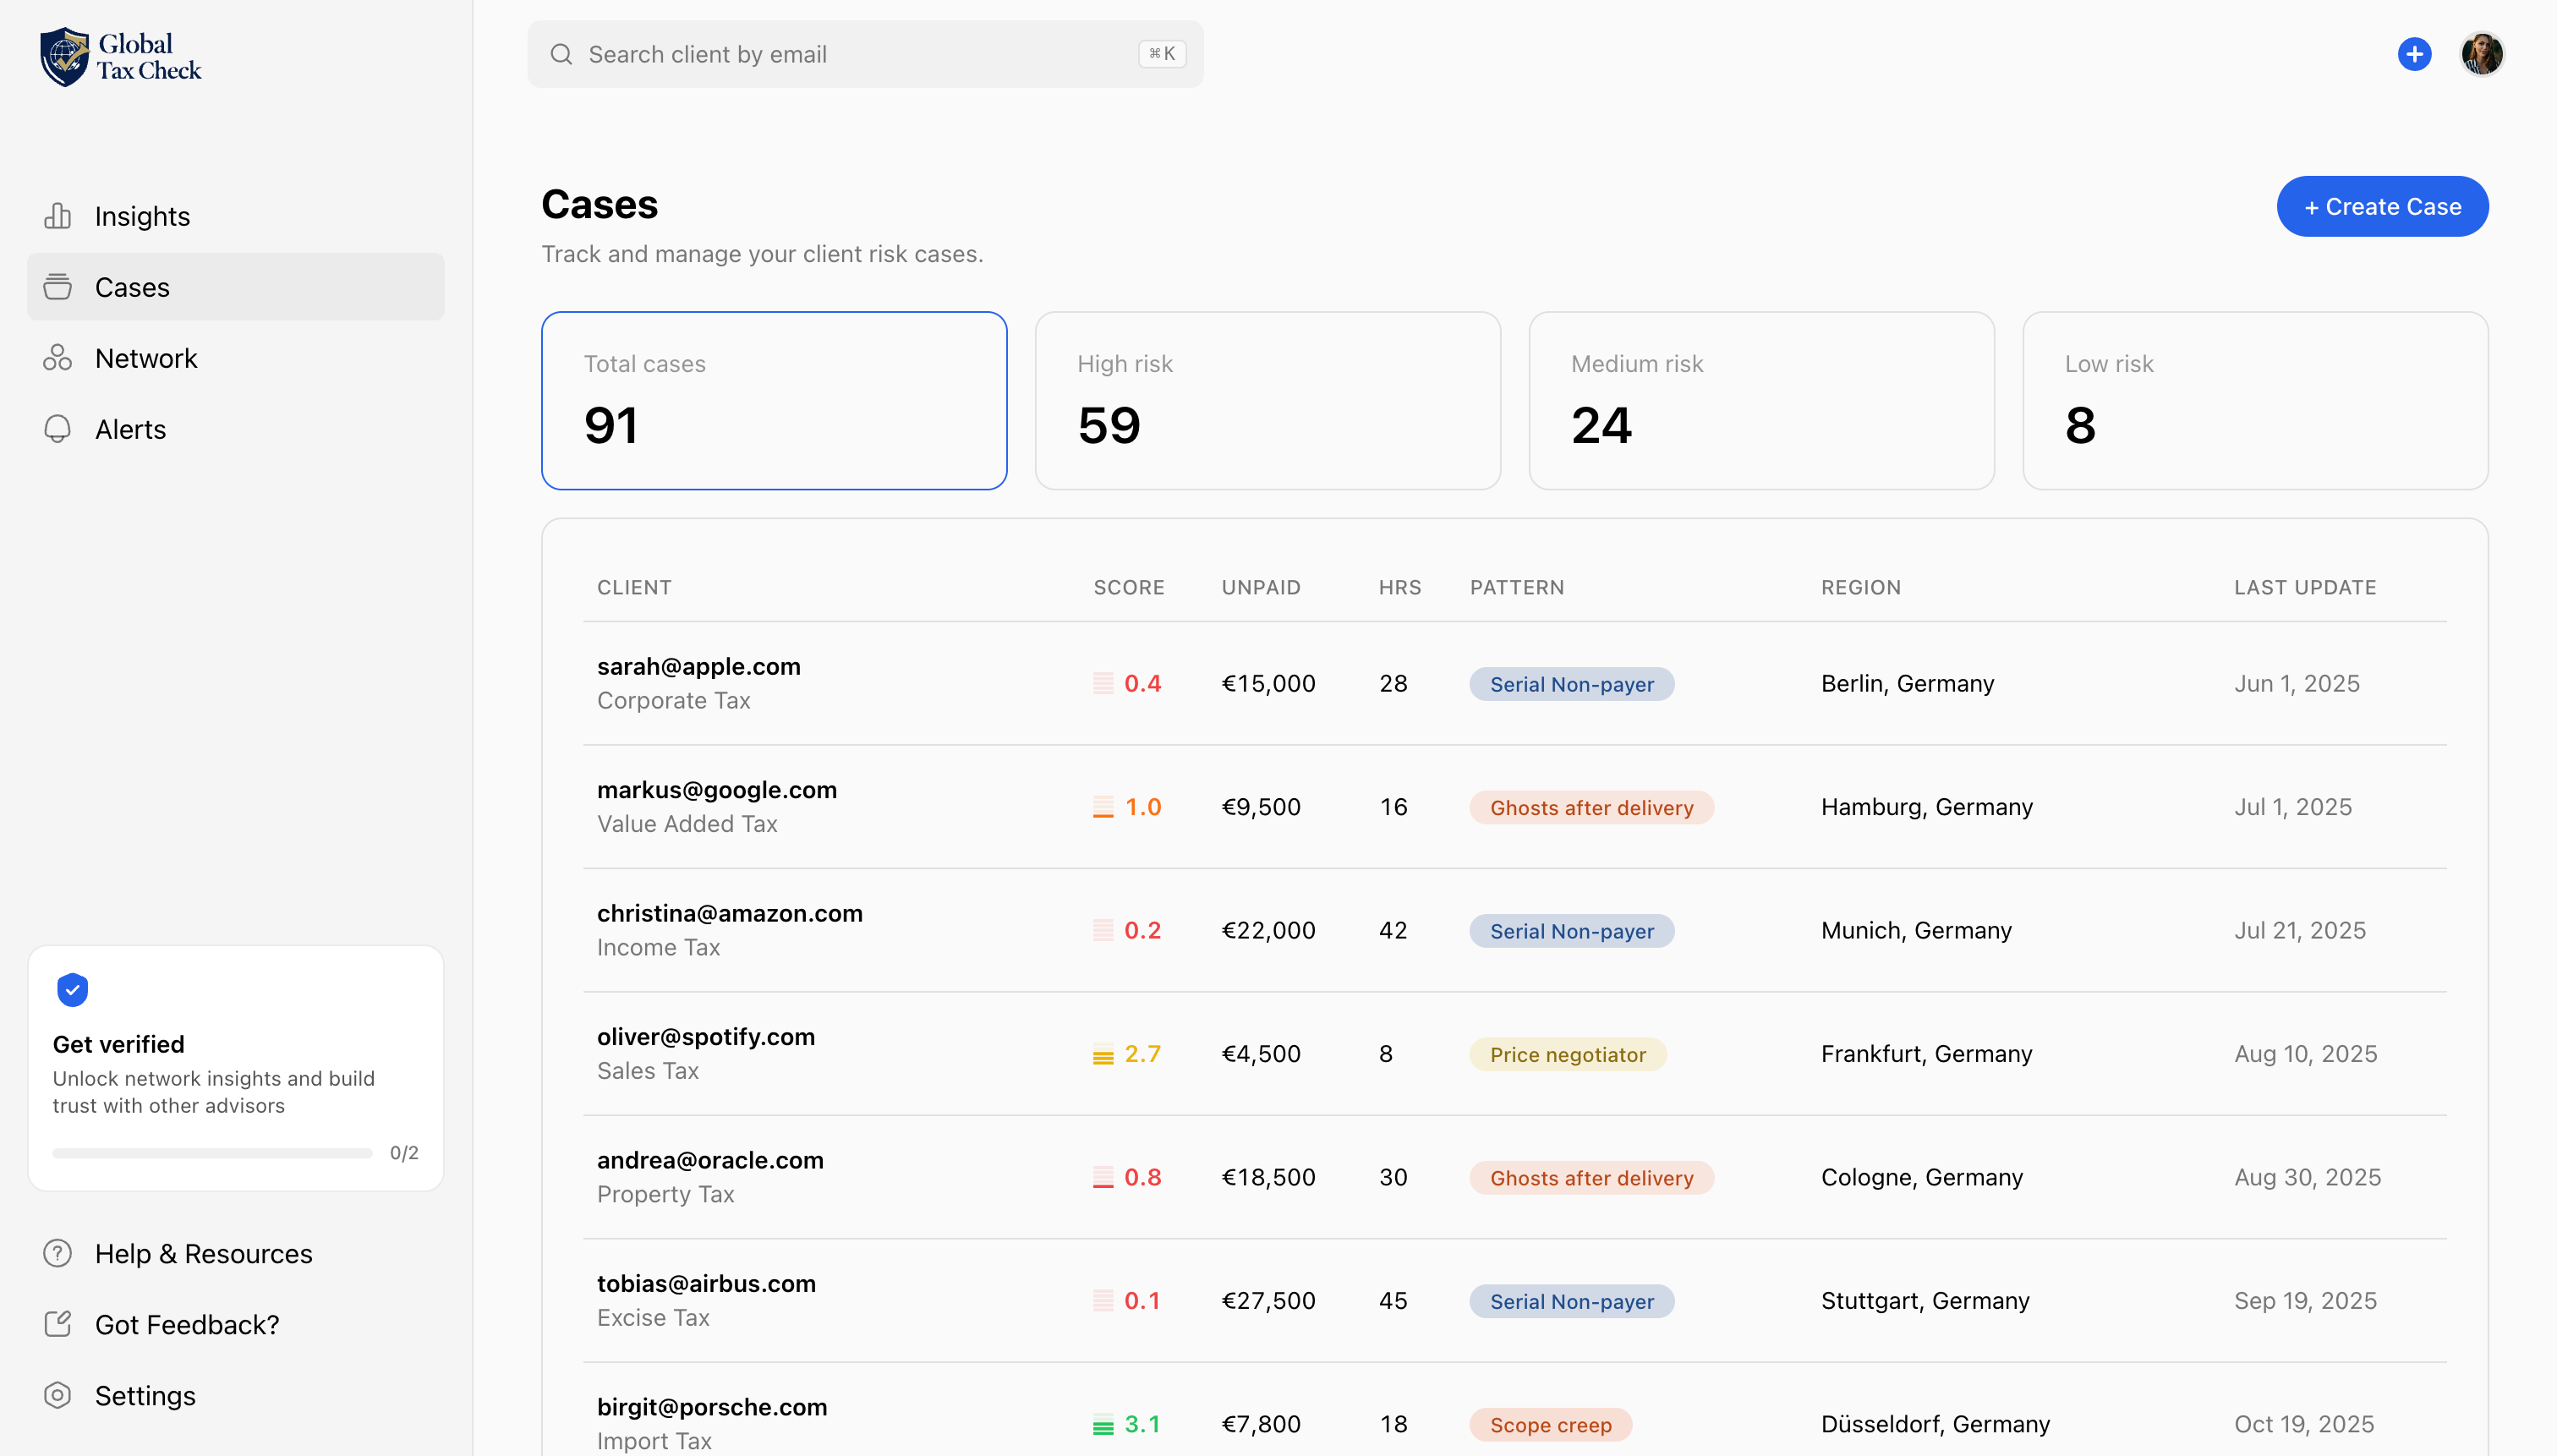Click the Got Feedback pencil icon

point(58,1324)
